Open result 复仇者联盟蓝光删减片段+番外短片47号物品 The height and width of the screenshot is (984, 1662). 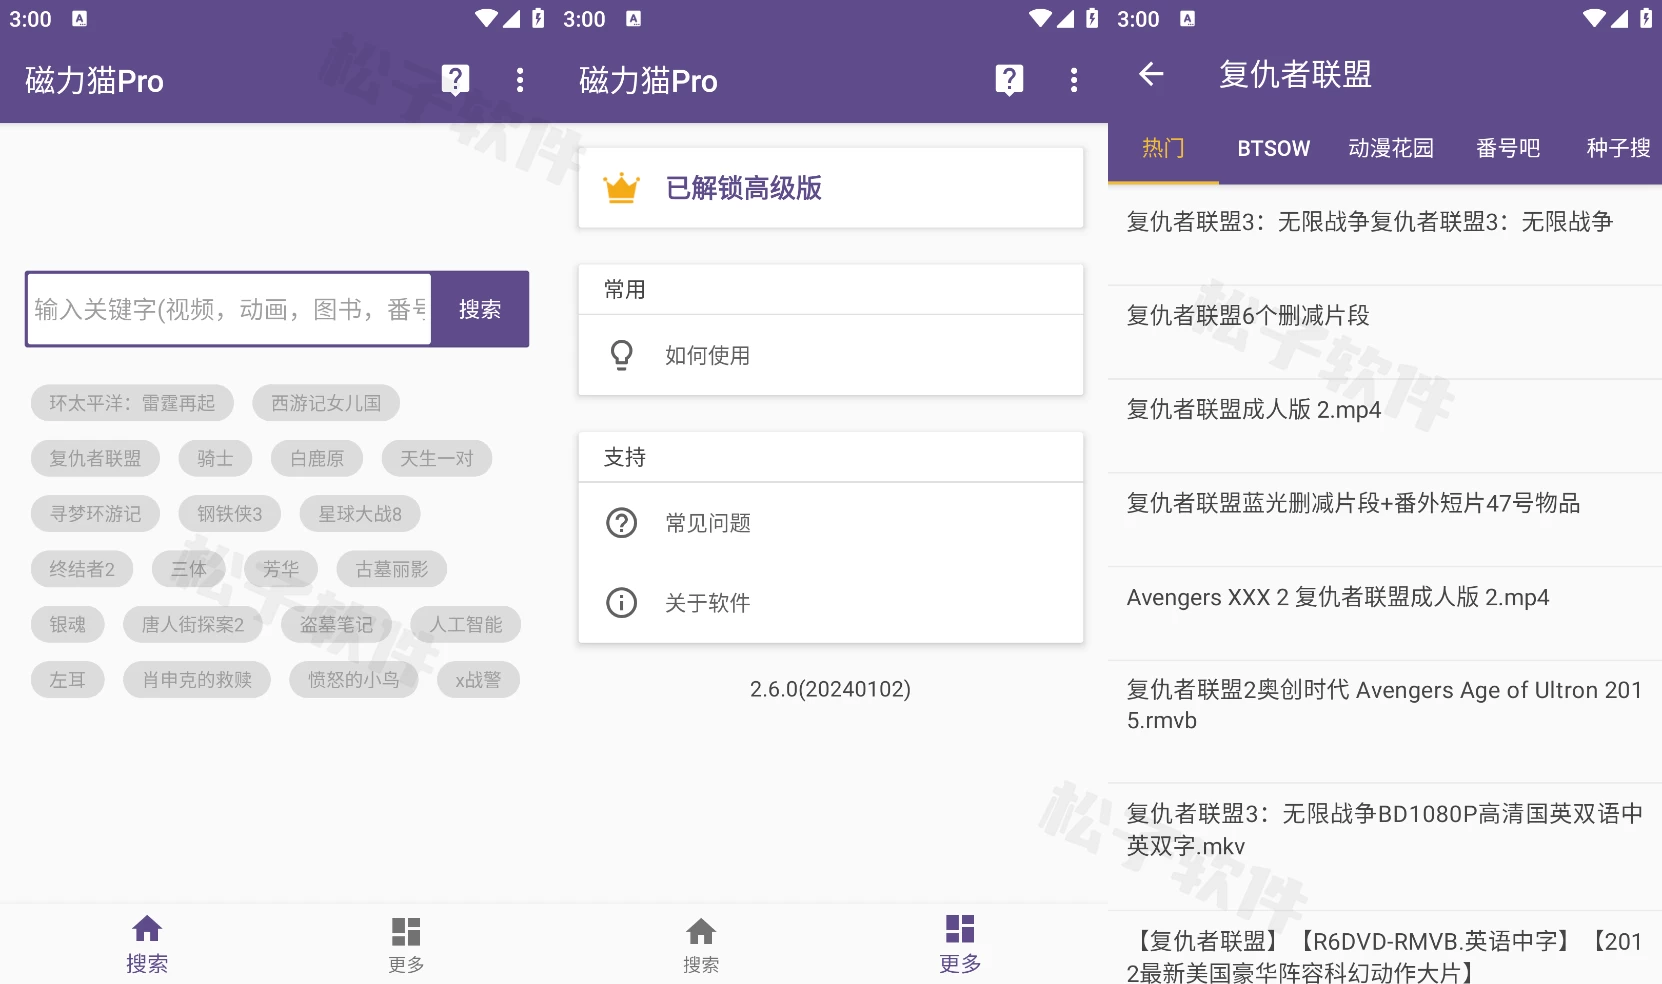(x=1385, y=520)
